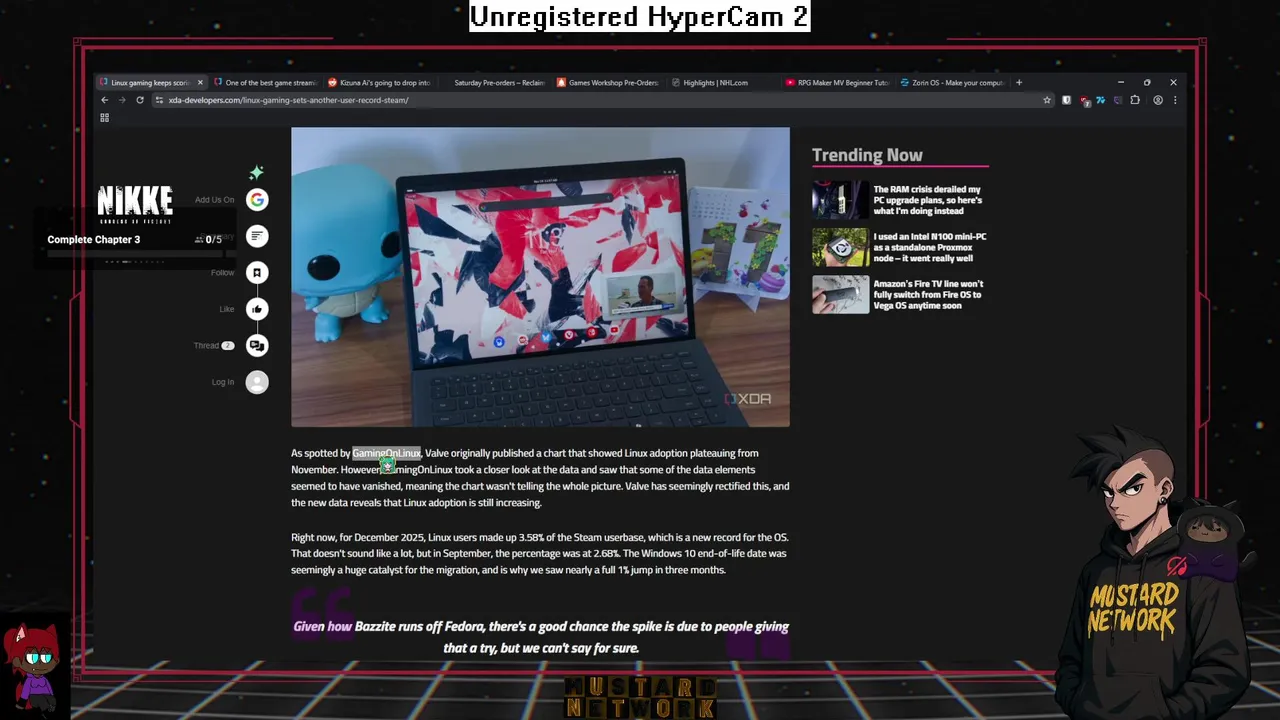Image resolution: width=1280 pixels, height=720 pixels.
Task: Click the Thread count badge 2
Action: pos(228,346)
